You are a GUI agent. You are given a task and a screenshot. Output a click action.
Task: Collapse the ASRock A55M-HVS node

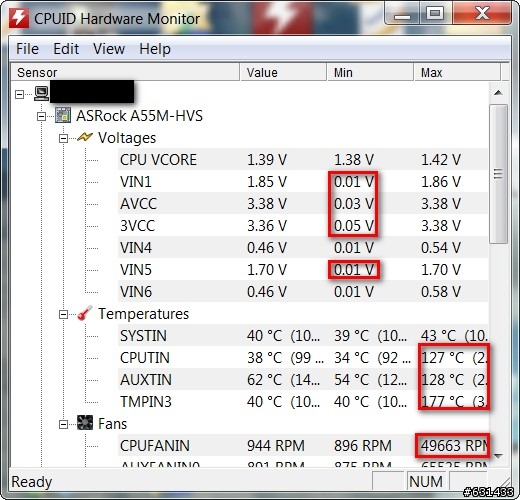tap(42, 117)
